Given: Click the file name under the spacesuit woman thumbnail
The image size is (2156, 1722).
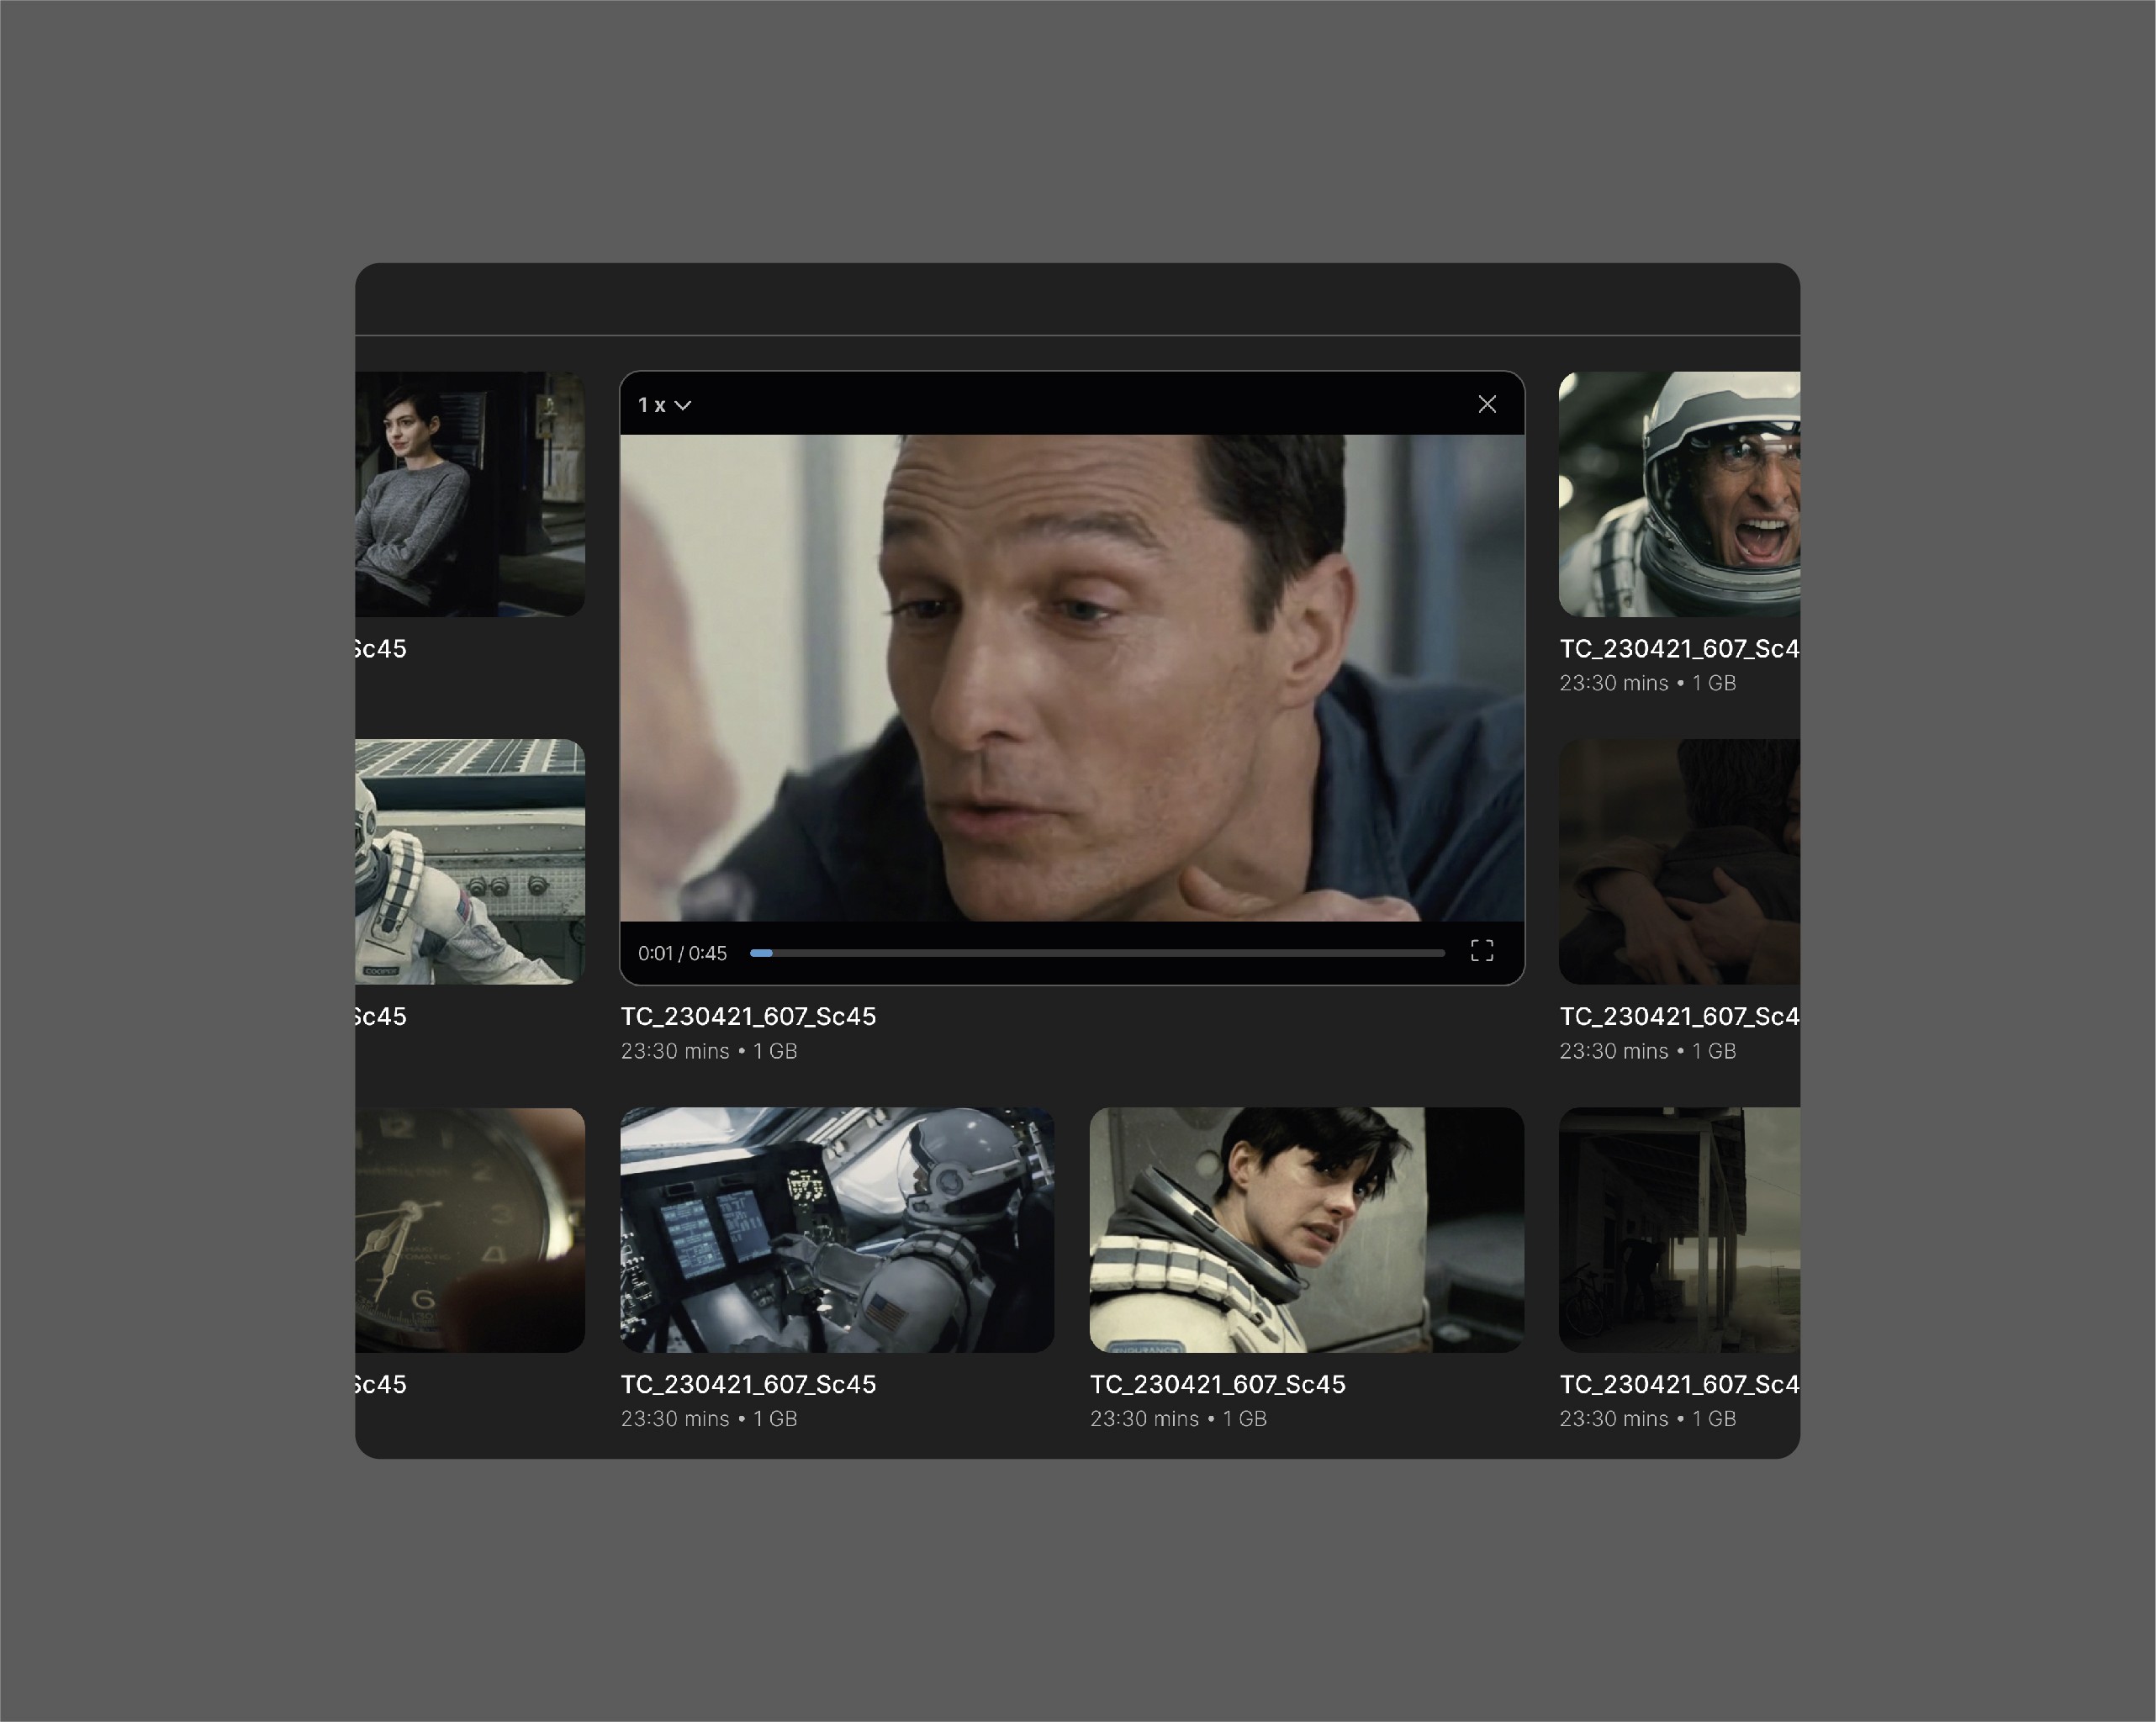Looking at the screenshot, I should (x=1218, y=1384).
